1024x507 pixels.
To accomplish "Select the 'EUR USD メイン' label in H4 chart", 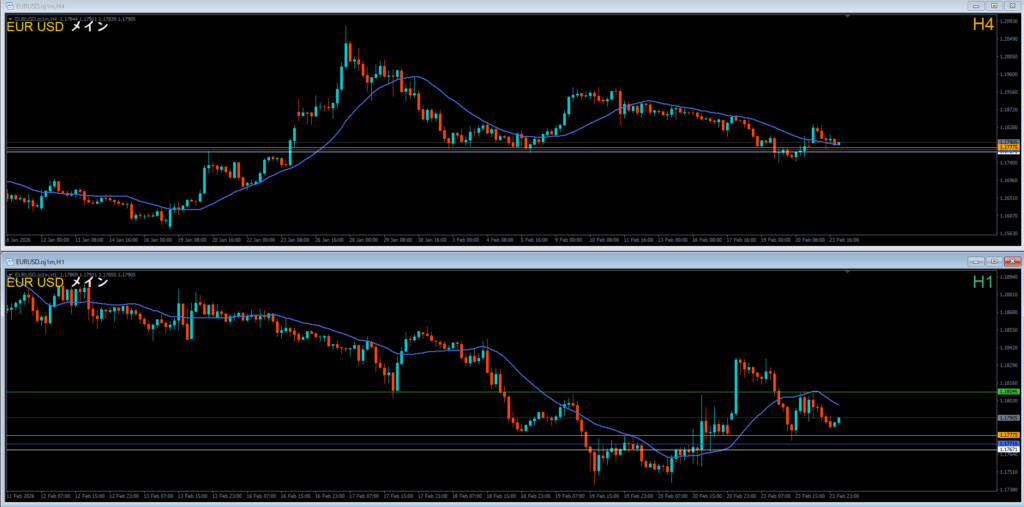I will pyautogui.click(x=57, y=27).
